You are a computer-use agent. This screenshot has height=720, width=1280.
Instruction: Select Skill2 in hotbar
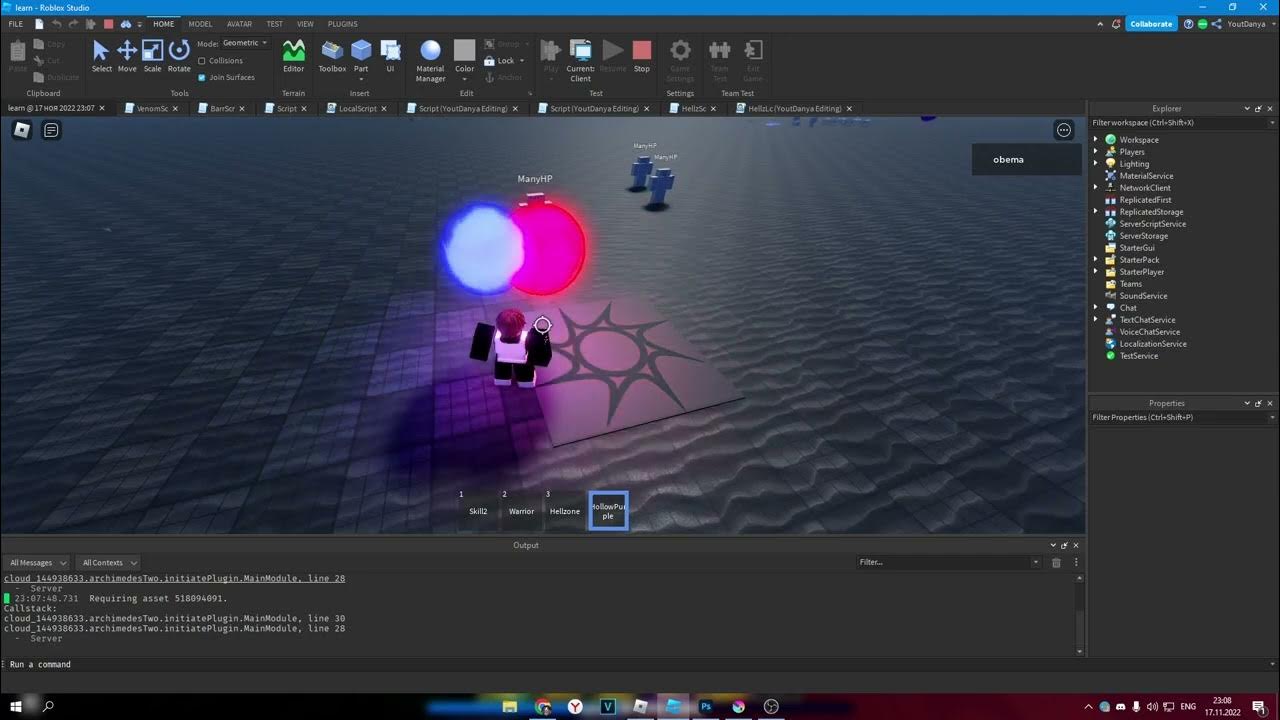[x=478, y=511]
